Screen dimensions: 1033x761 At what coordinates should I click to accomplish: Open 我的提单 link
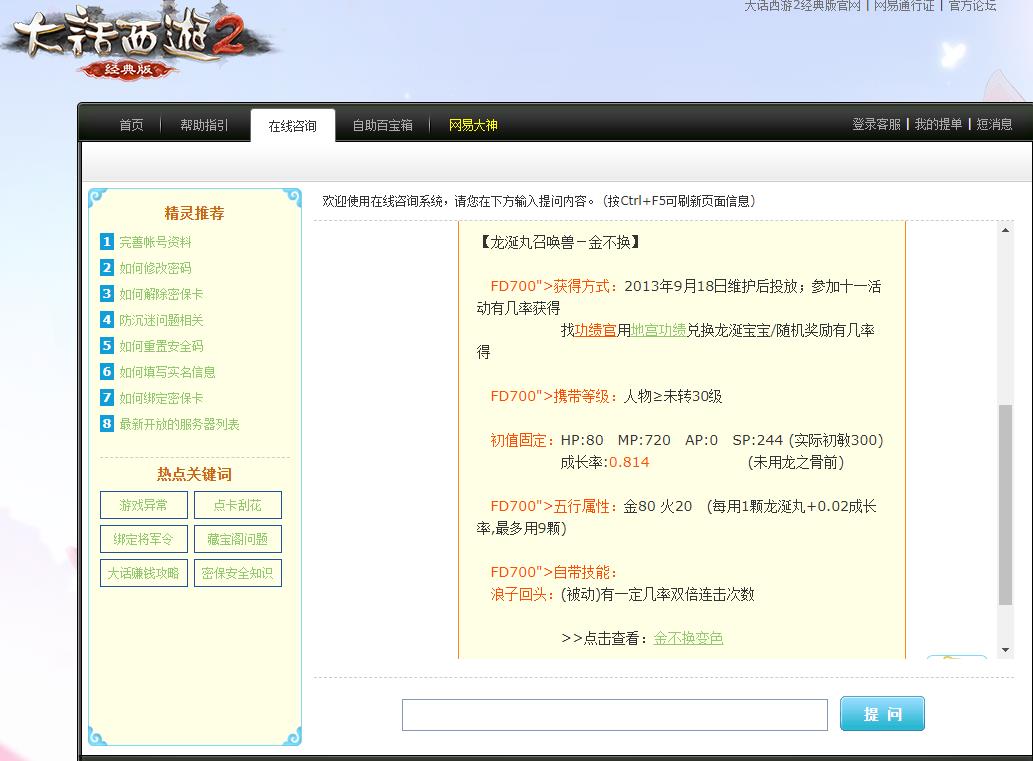coord(938,124)
